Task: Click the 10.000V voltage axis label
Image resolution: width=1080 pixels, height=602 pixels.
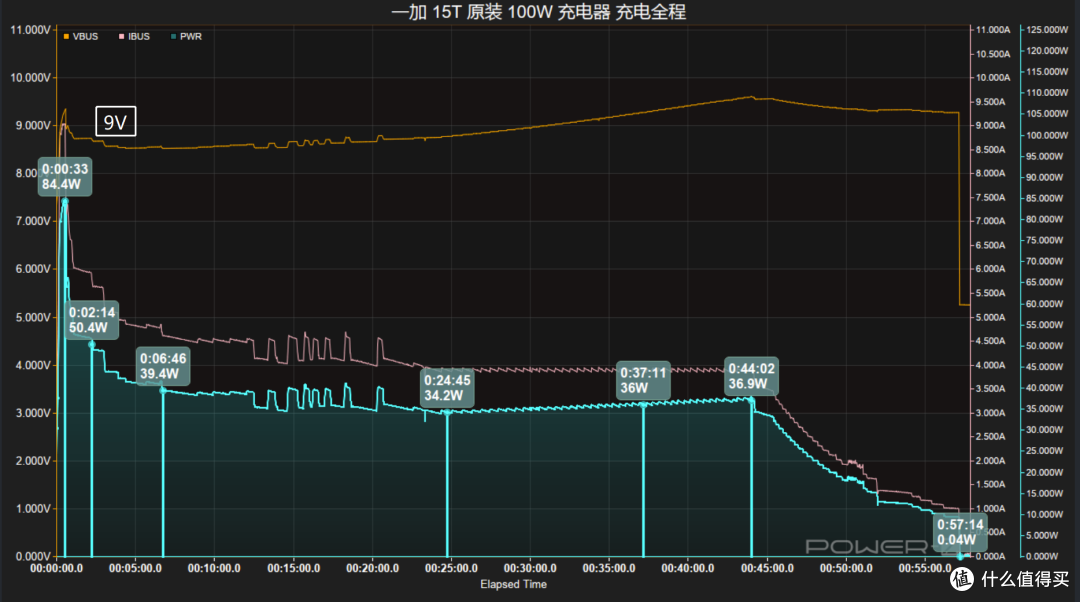Action: [x=30, y=78]
